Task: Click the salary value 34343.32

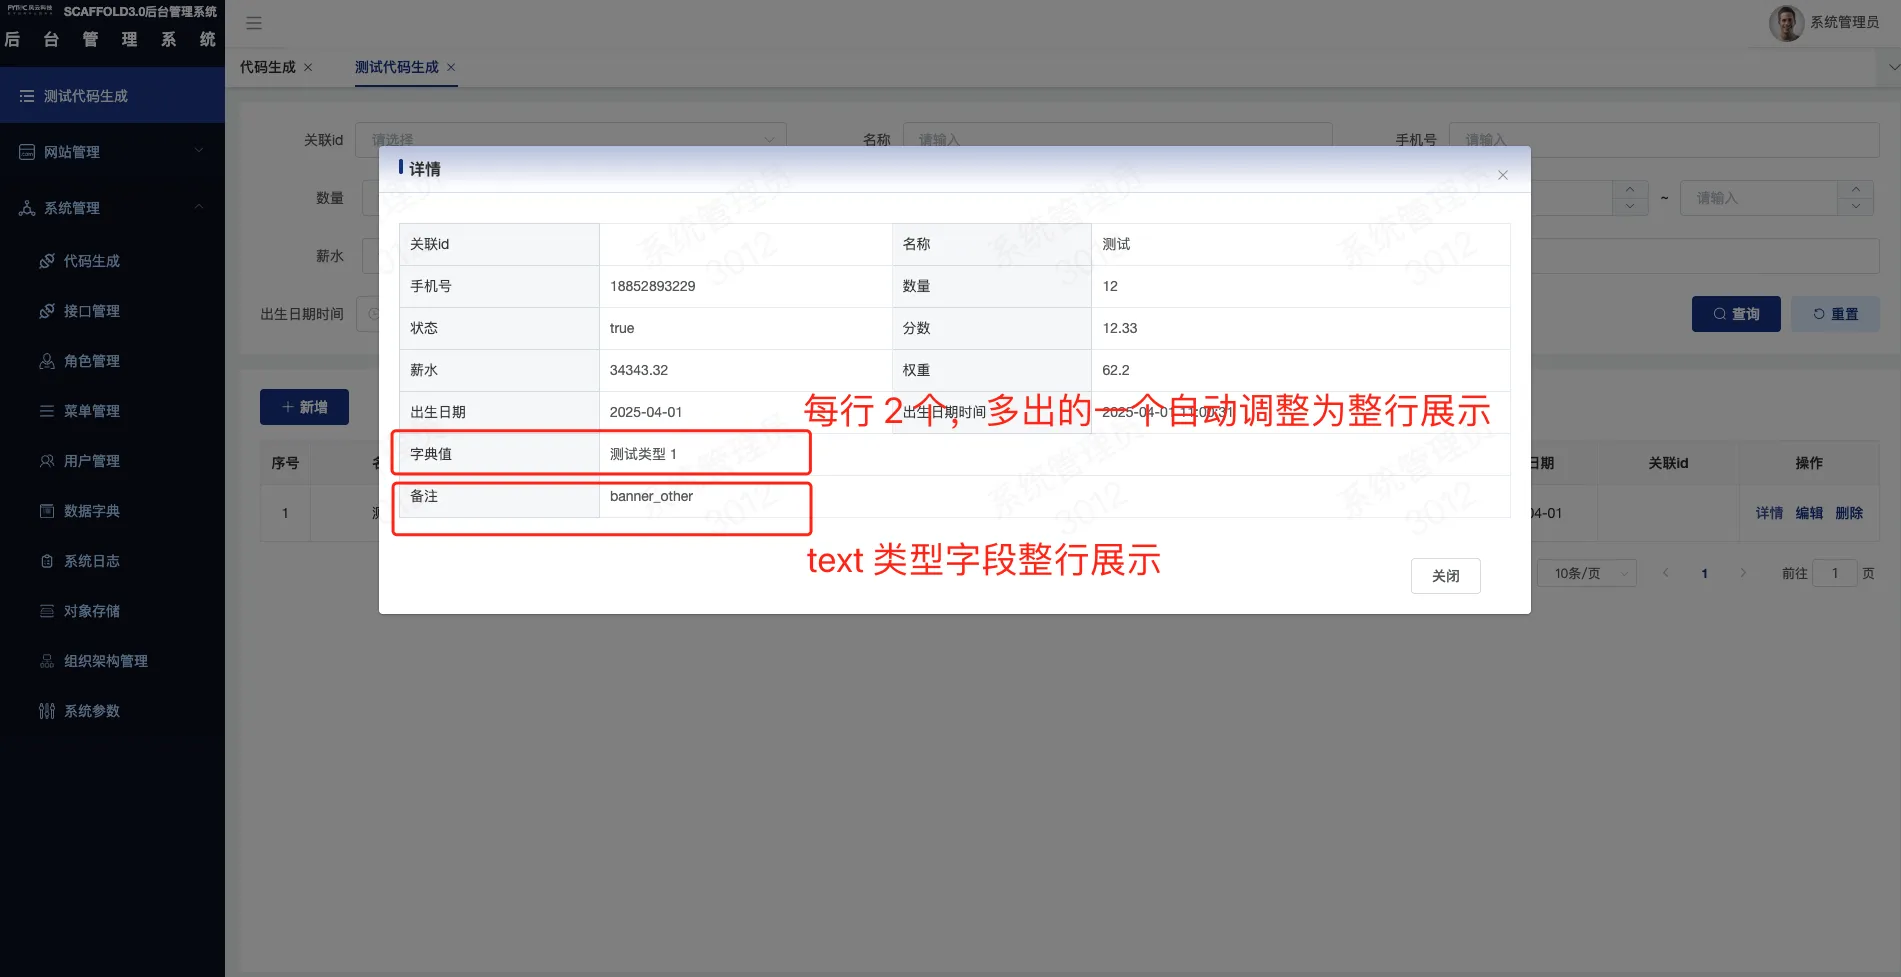Action: tap(638, 370)
